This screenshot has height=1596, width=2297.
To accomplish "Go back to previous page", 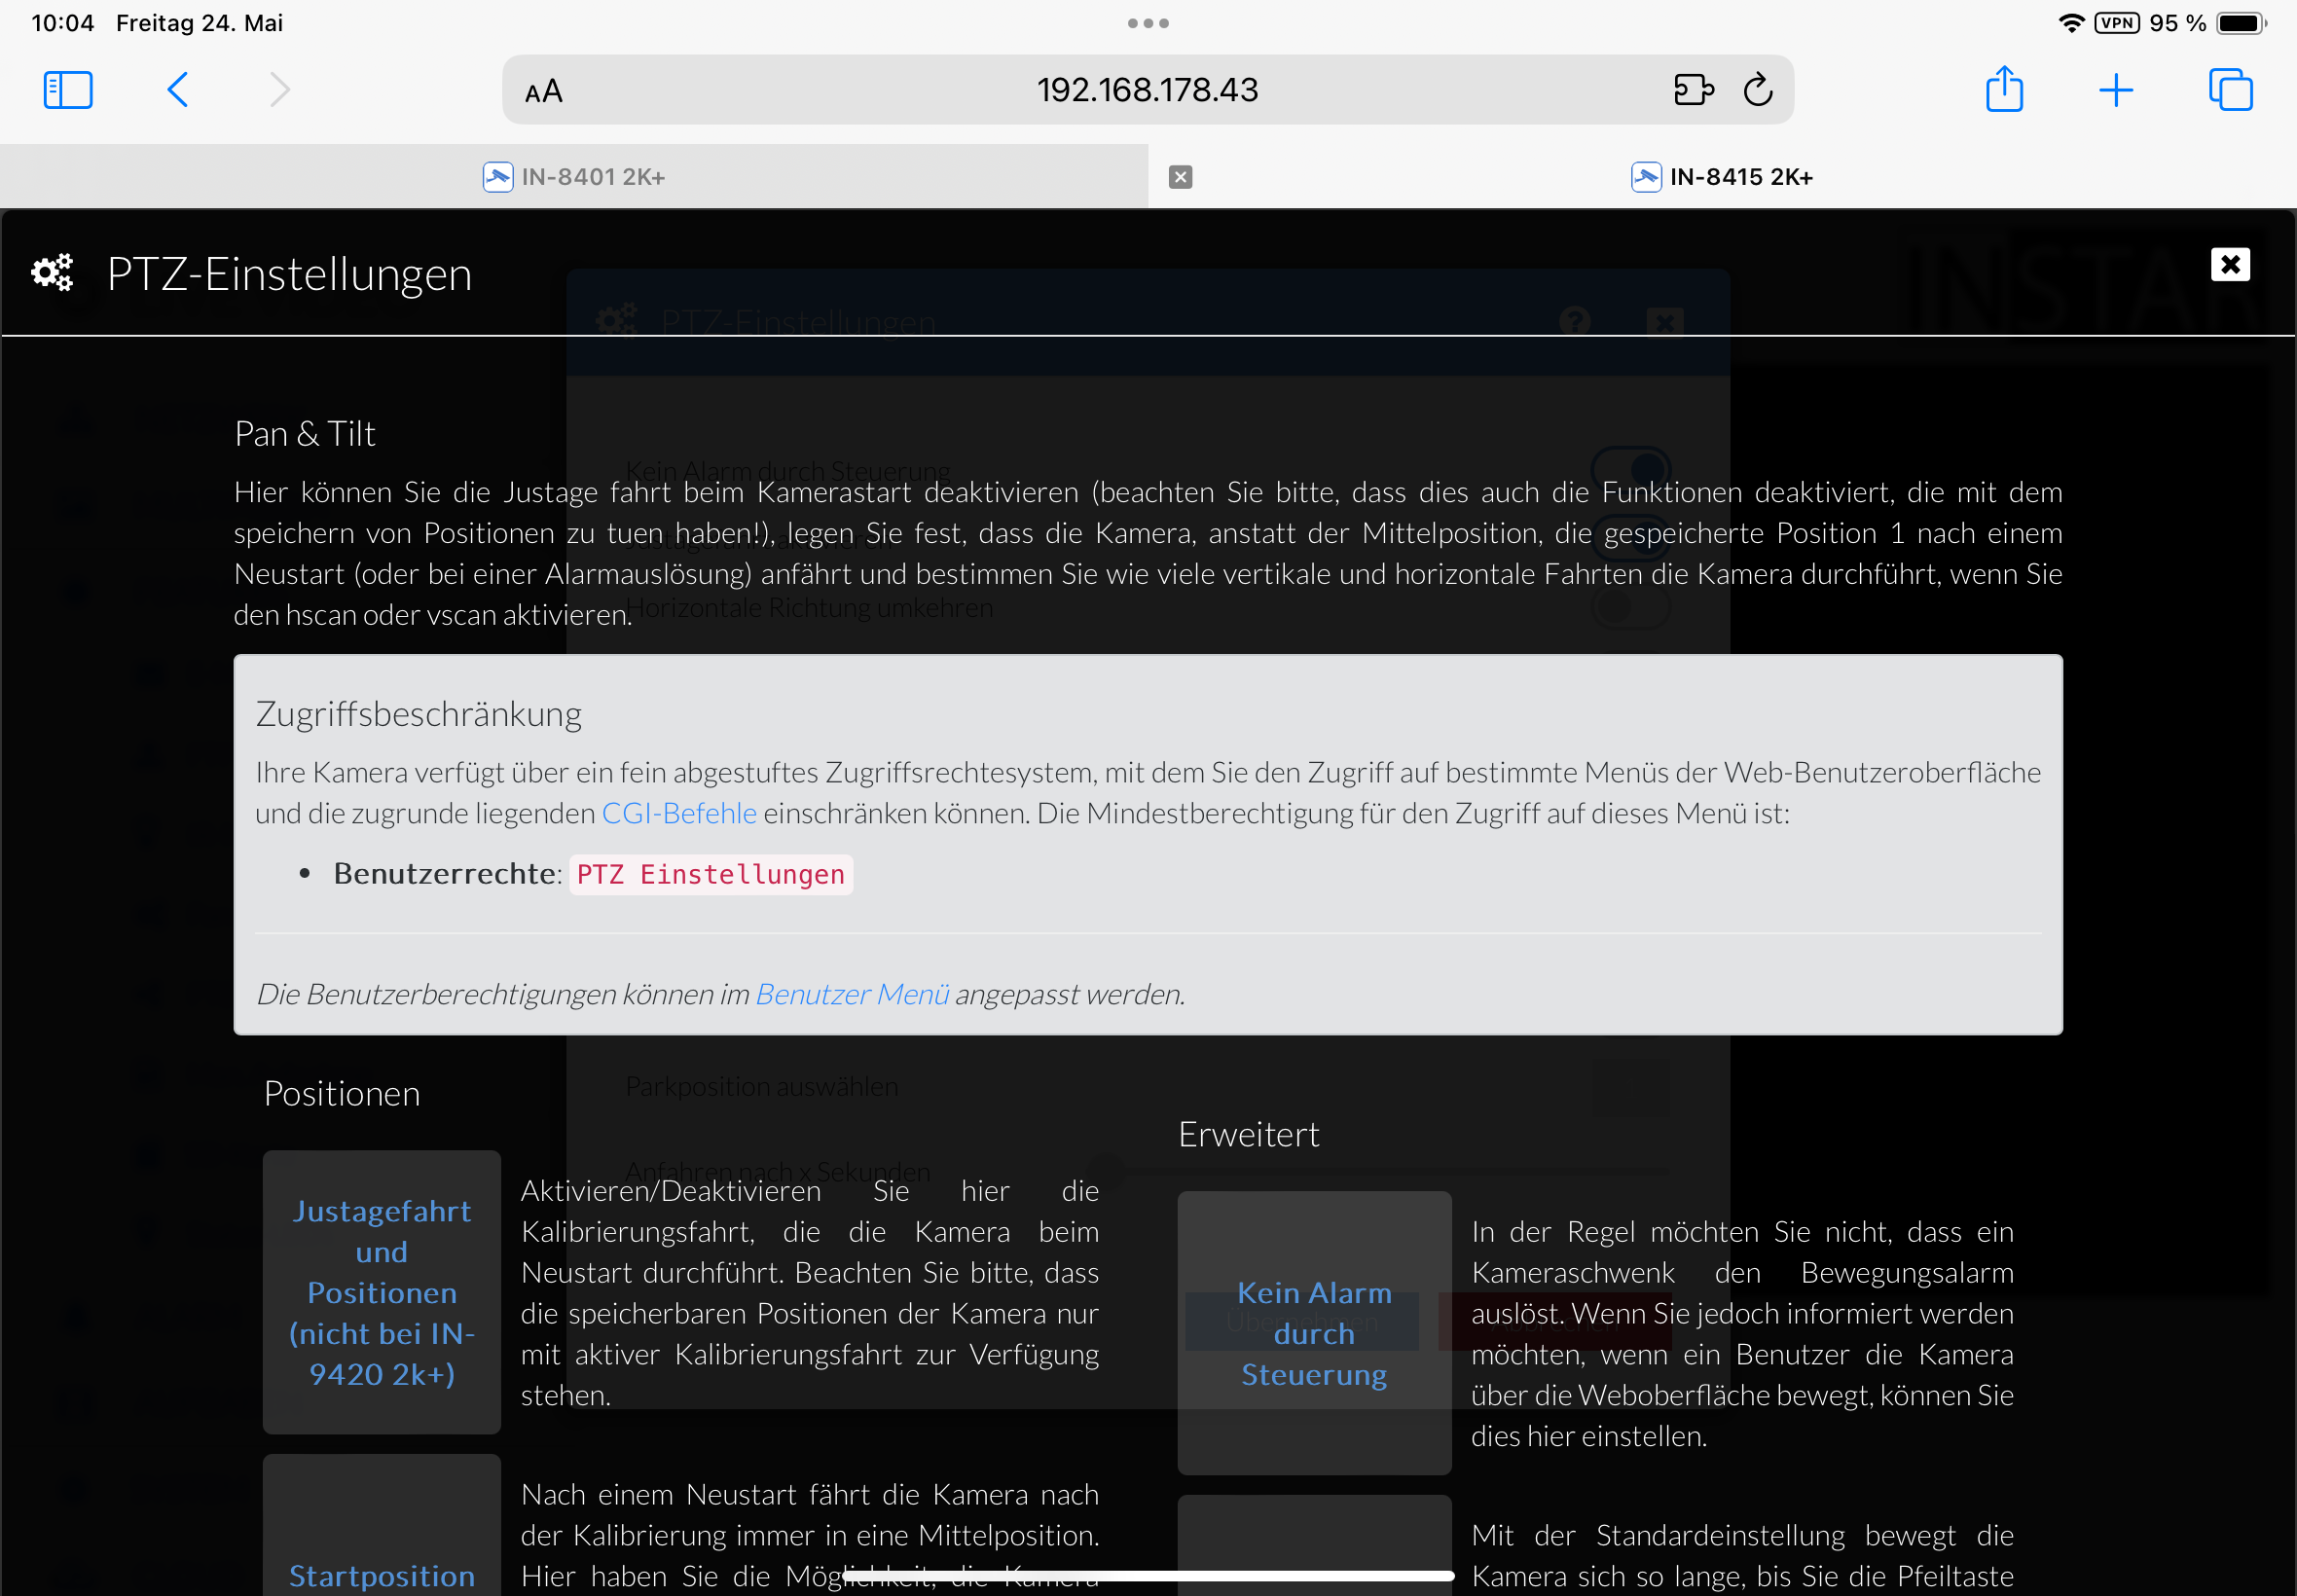I will [x=178, y=90].
